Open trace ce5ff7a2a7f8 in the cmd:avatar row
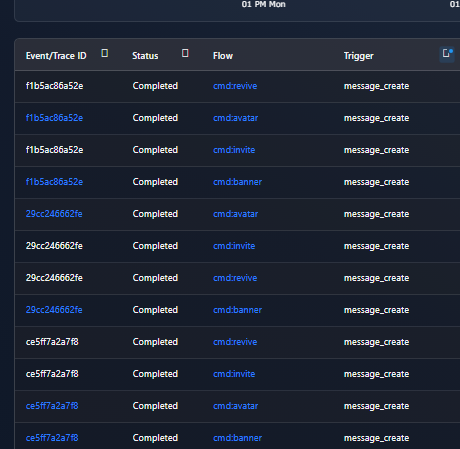The width and height of the screenshot is (460, 449). [52, 406]
